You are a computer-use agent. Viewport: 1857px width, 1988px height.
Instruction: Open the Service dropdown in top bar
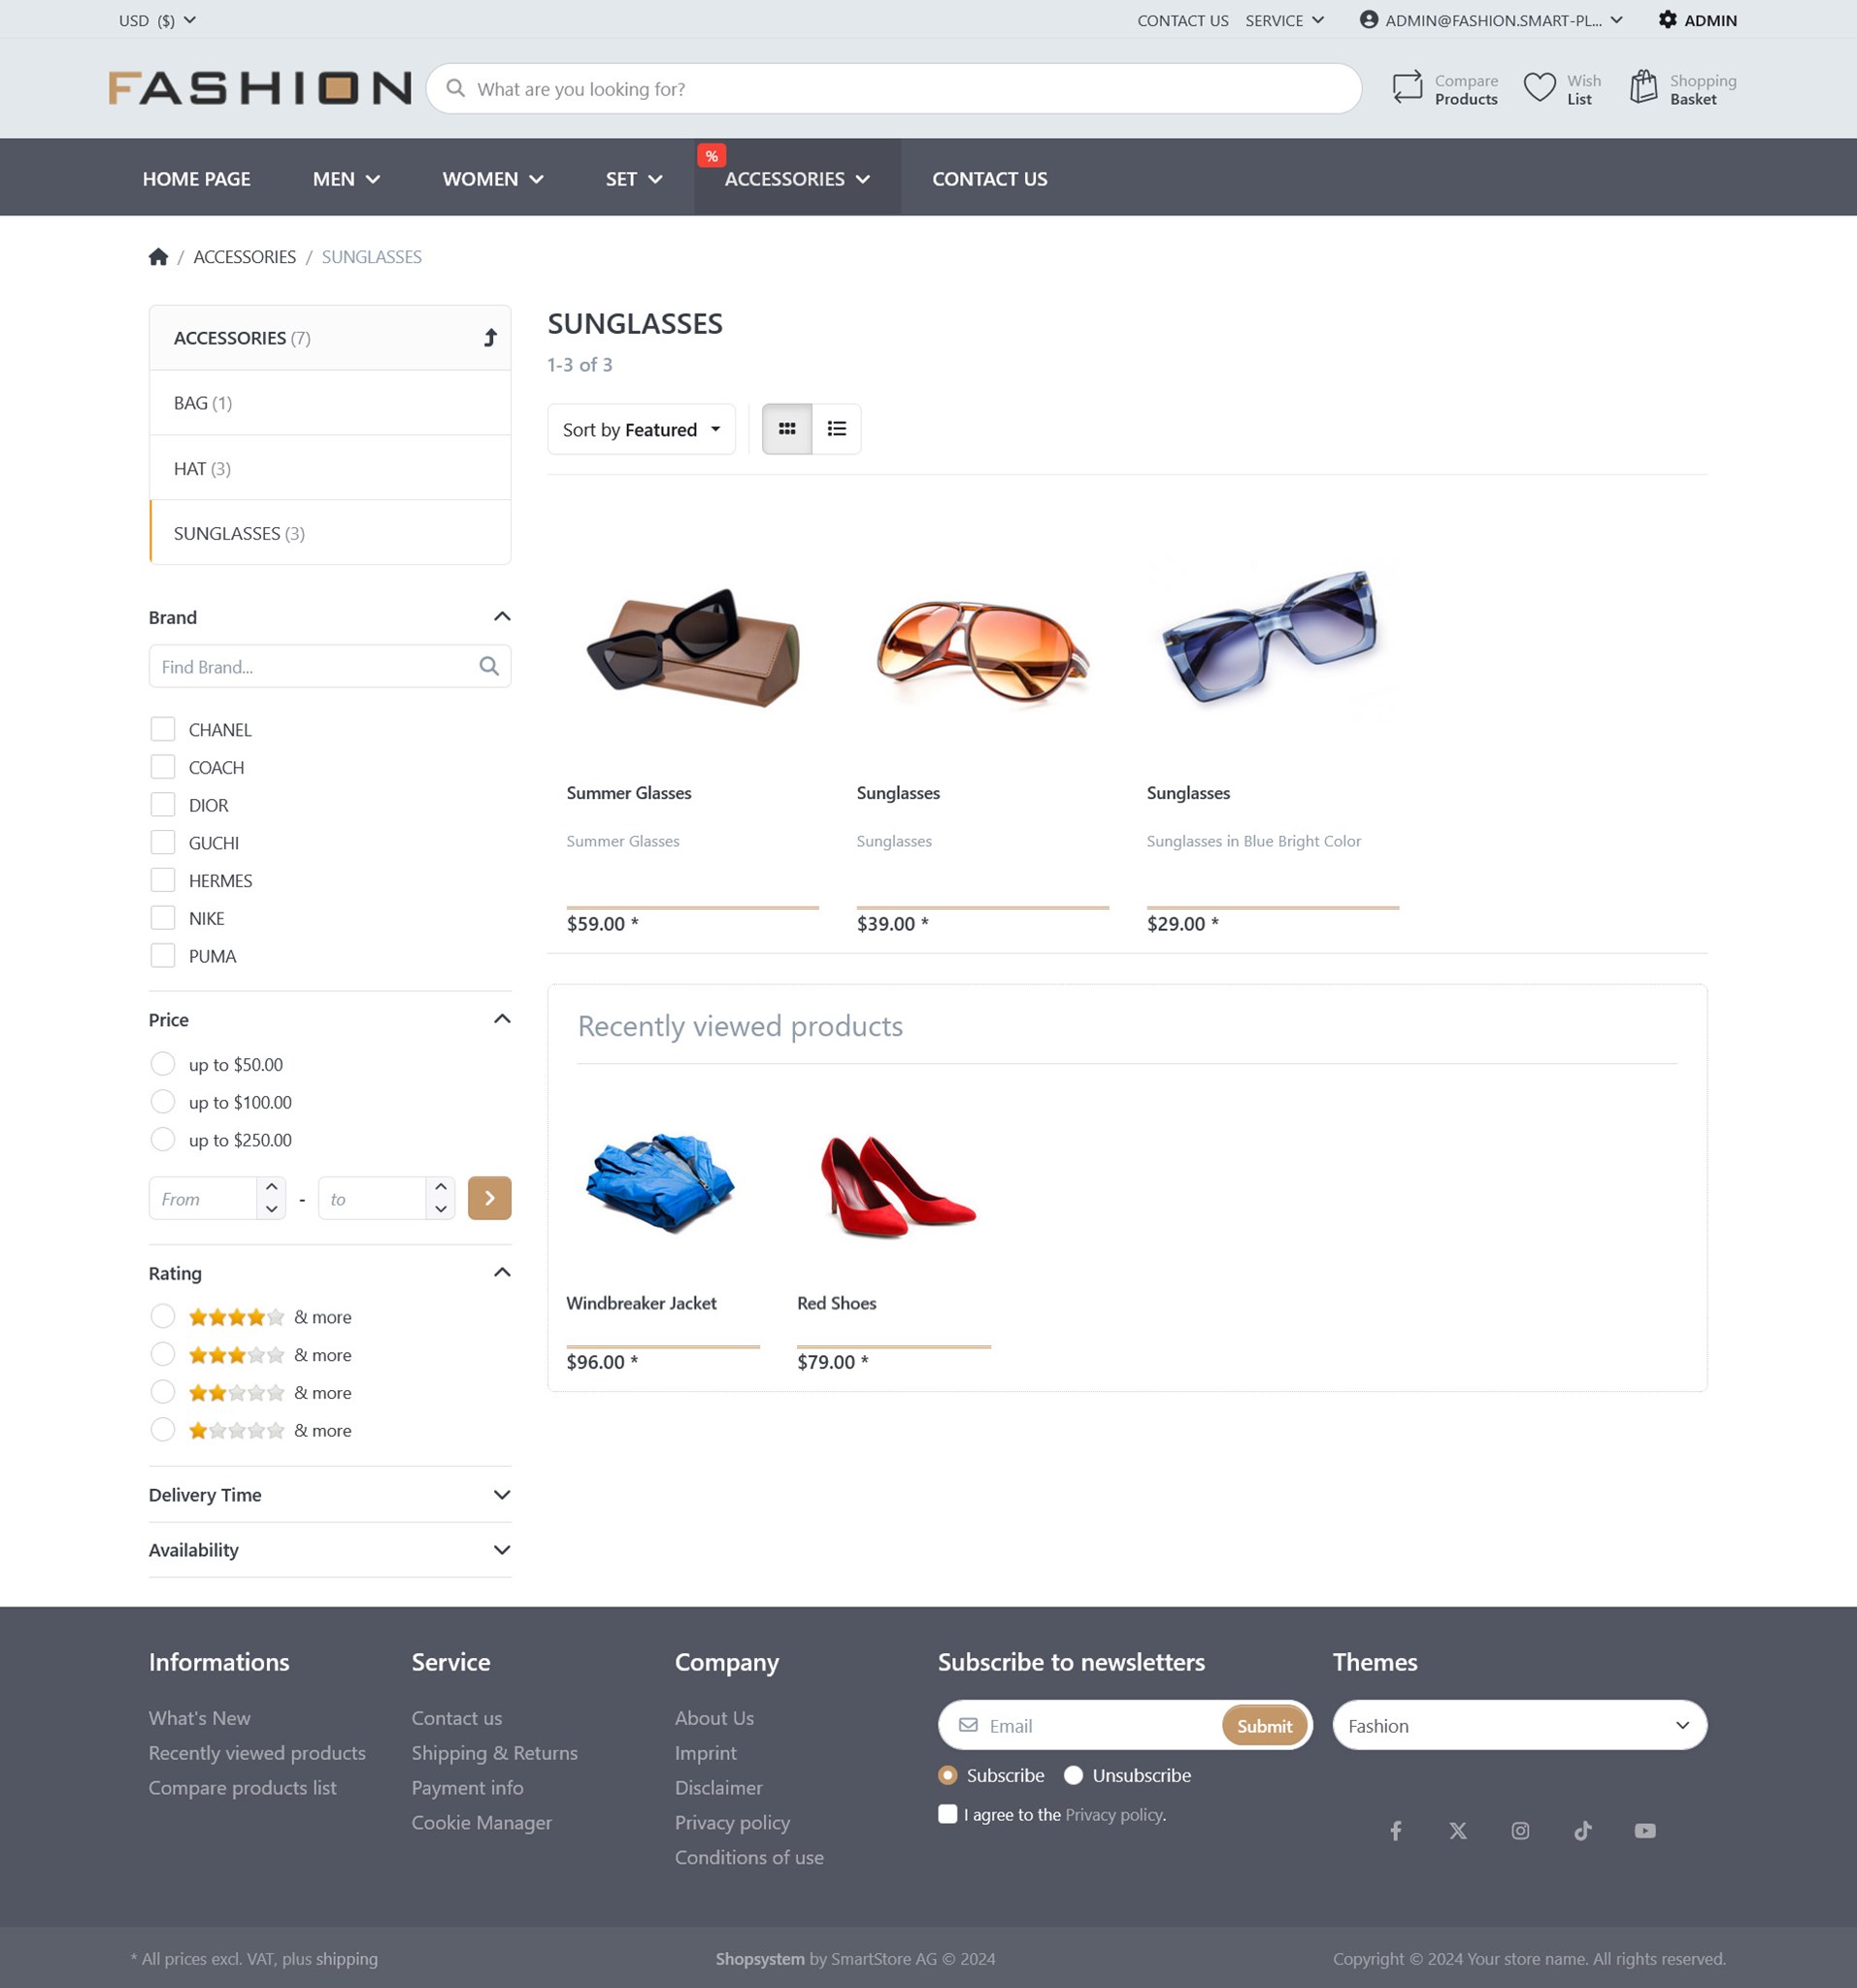pyautogui.click(x=1285, y=20)
